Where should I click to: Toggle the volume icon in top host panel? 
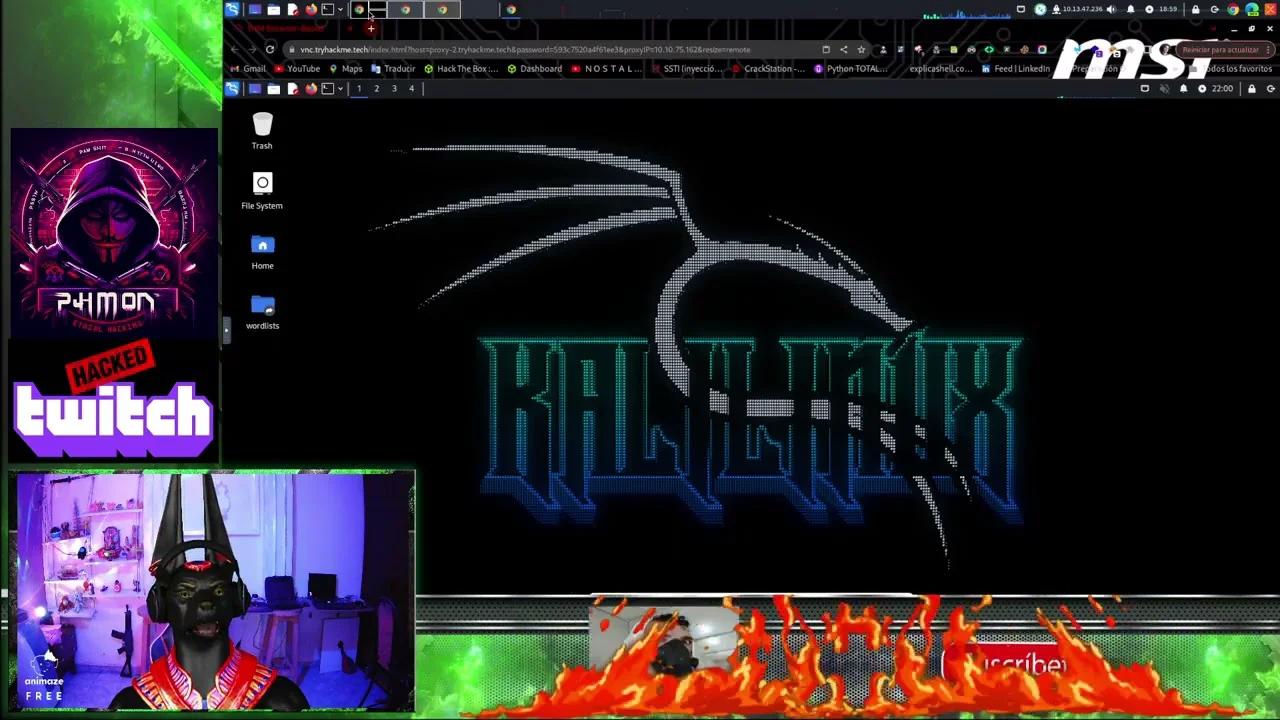(1111, 10)
